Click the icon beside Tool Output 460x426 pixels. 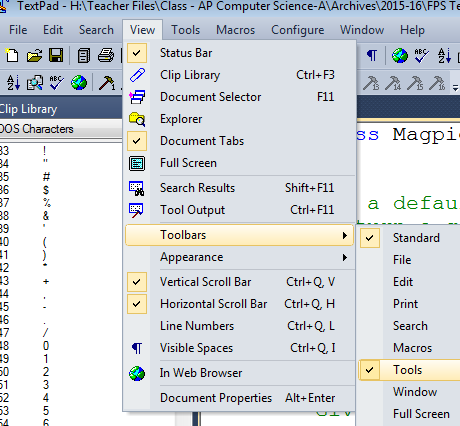[x=137, y=210]
